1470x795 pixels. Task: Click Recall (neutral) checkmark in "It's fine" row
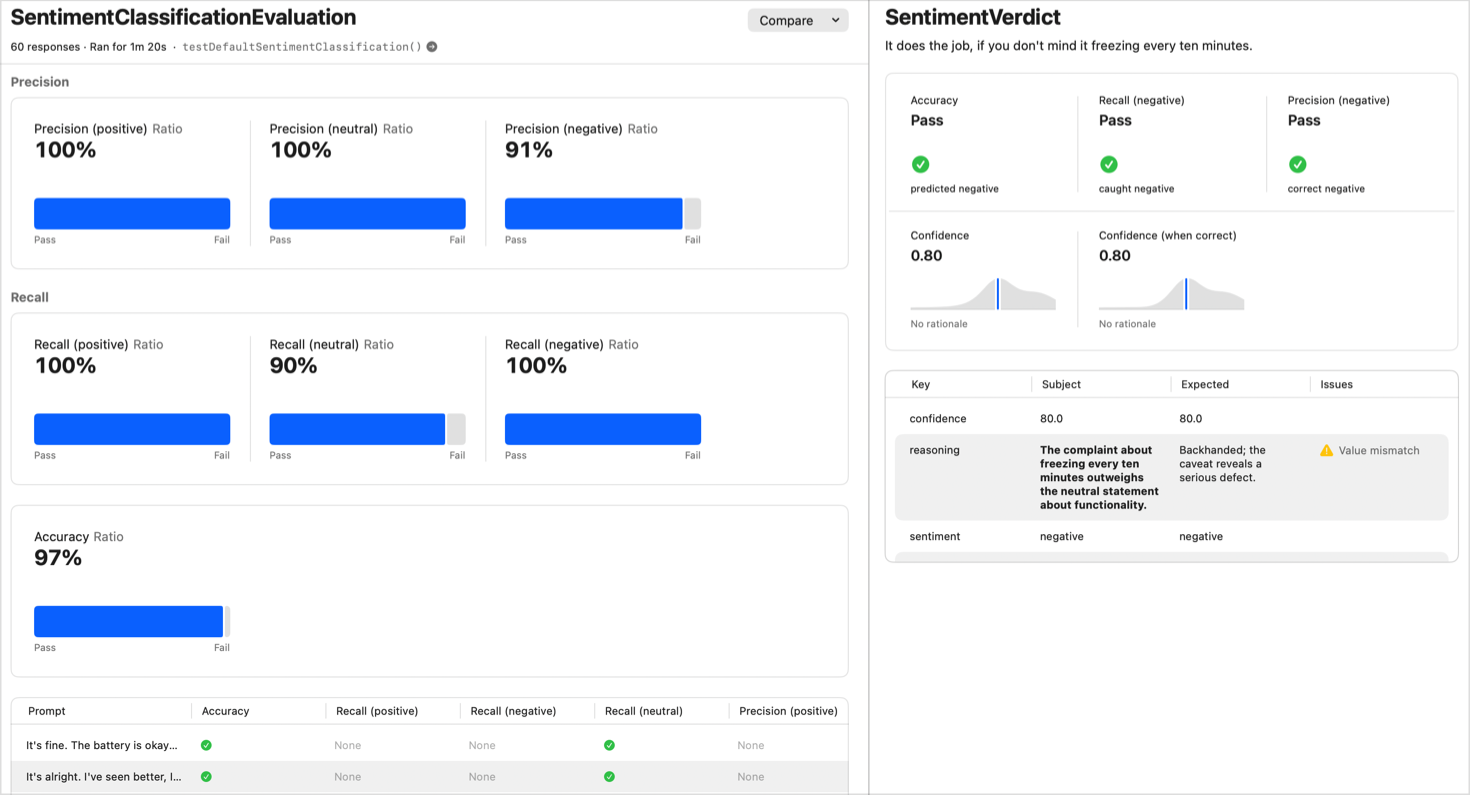pyautogui.click(x=609, y=745)
